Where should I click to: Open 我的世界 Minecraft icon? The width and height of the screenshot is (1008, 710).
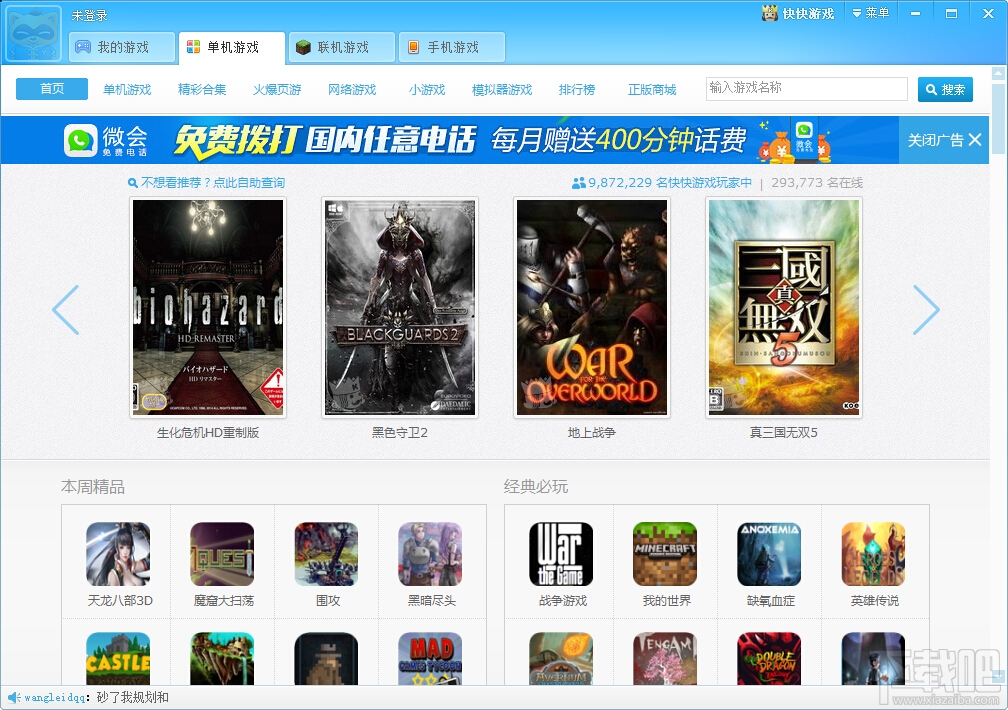(x=665, y=554)
